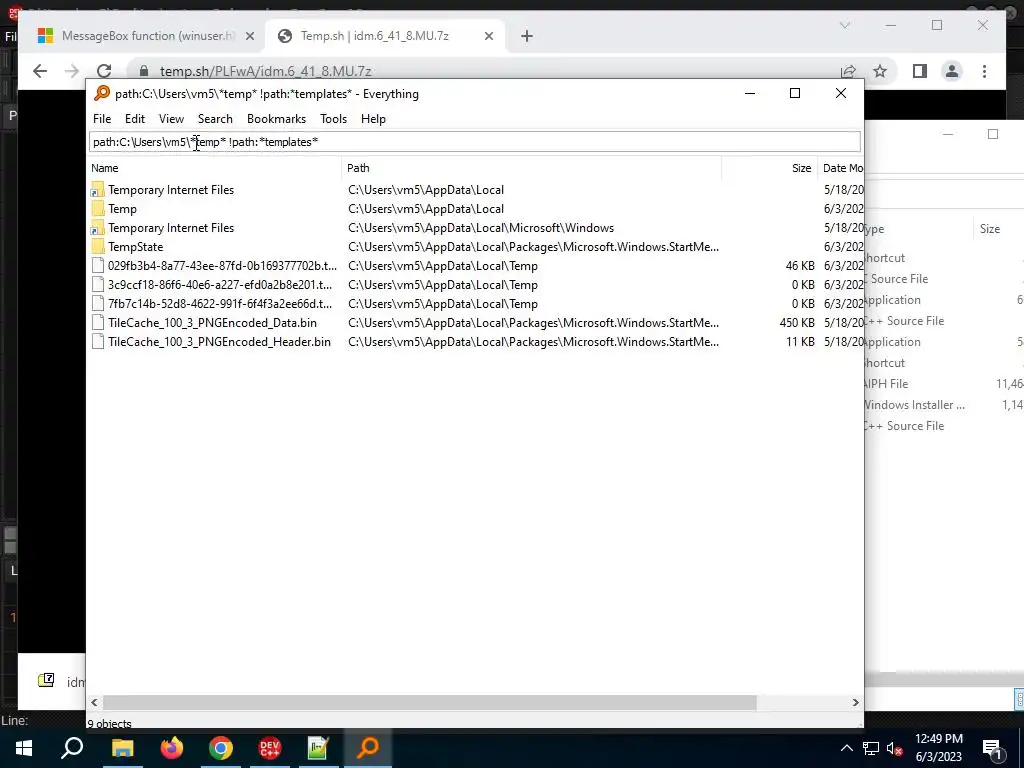The image size is (1024, 768).
Task: Minimize the Everything window
Action: coord(750,93)
